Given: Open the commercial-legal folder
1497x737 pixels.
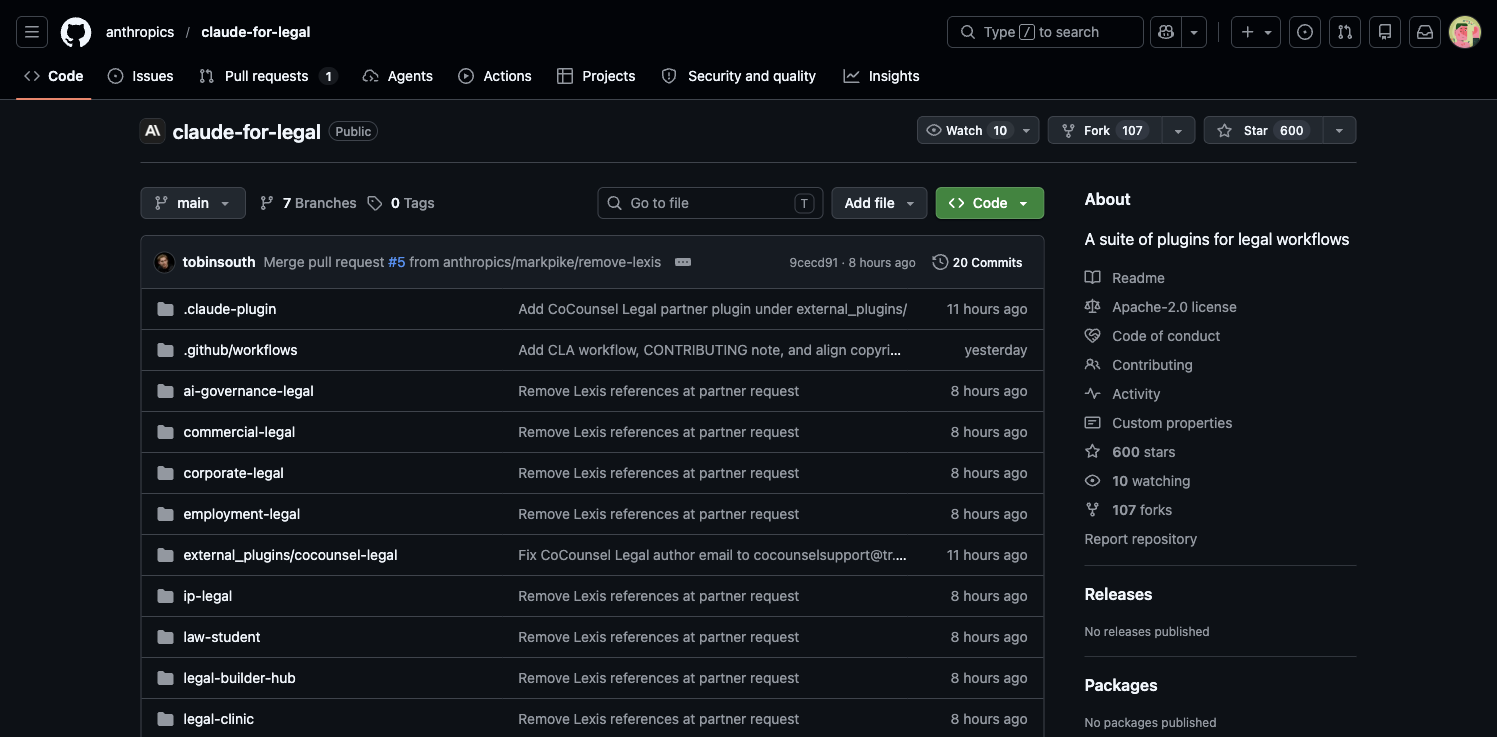Looking at the screenshot, I should (x=239, y=432).
